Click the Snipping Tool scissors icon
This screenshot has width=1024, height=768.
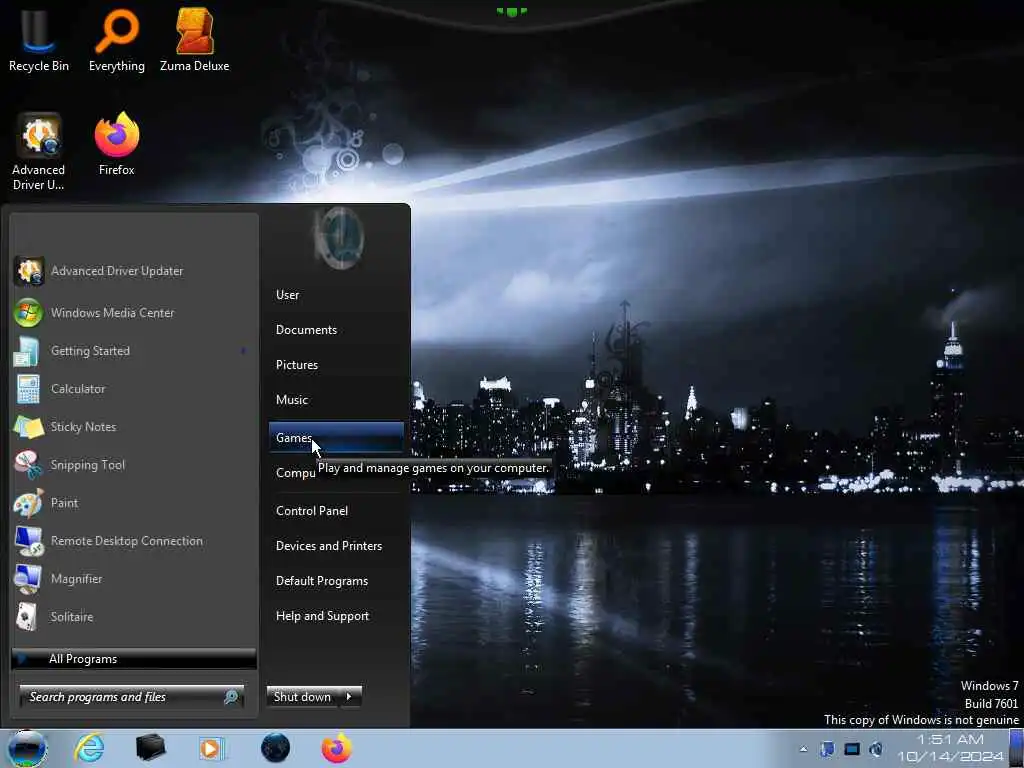point(28,465)
